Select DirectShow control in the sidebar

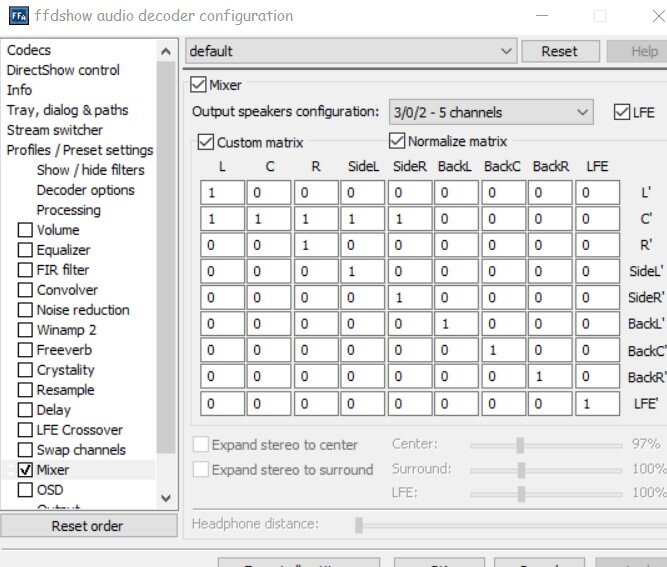pyautogui.click(x=63, y=70)
